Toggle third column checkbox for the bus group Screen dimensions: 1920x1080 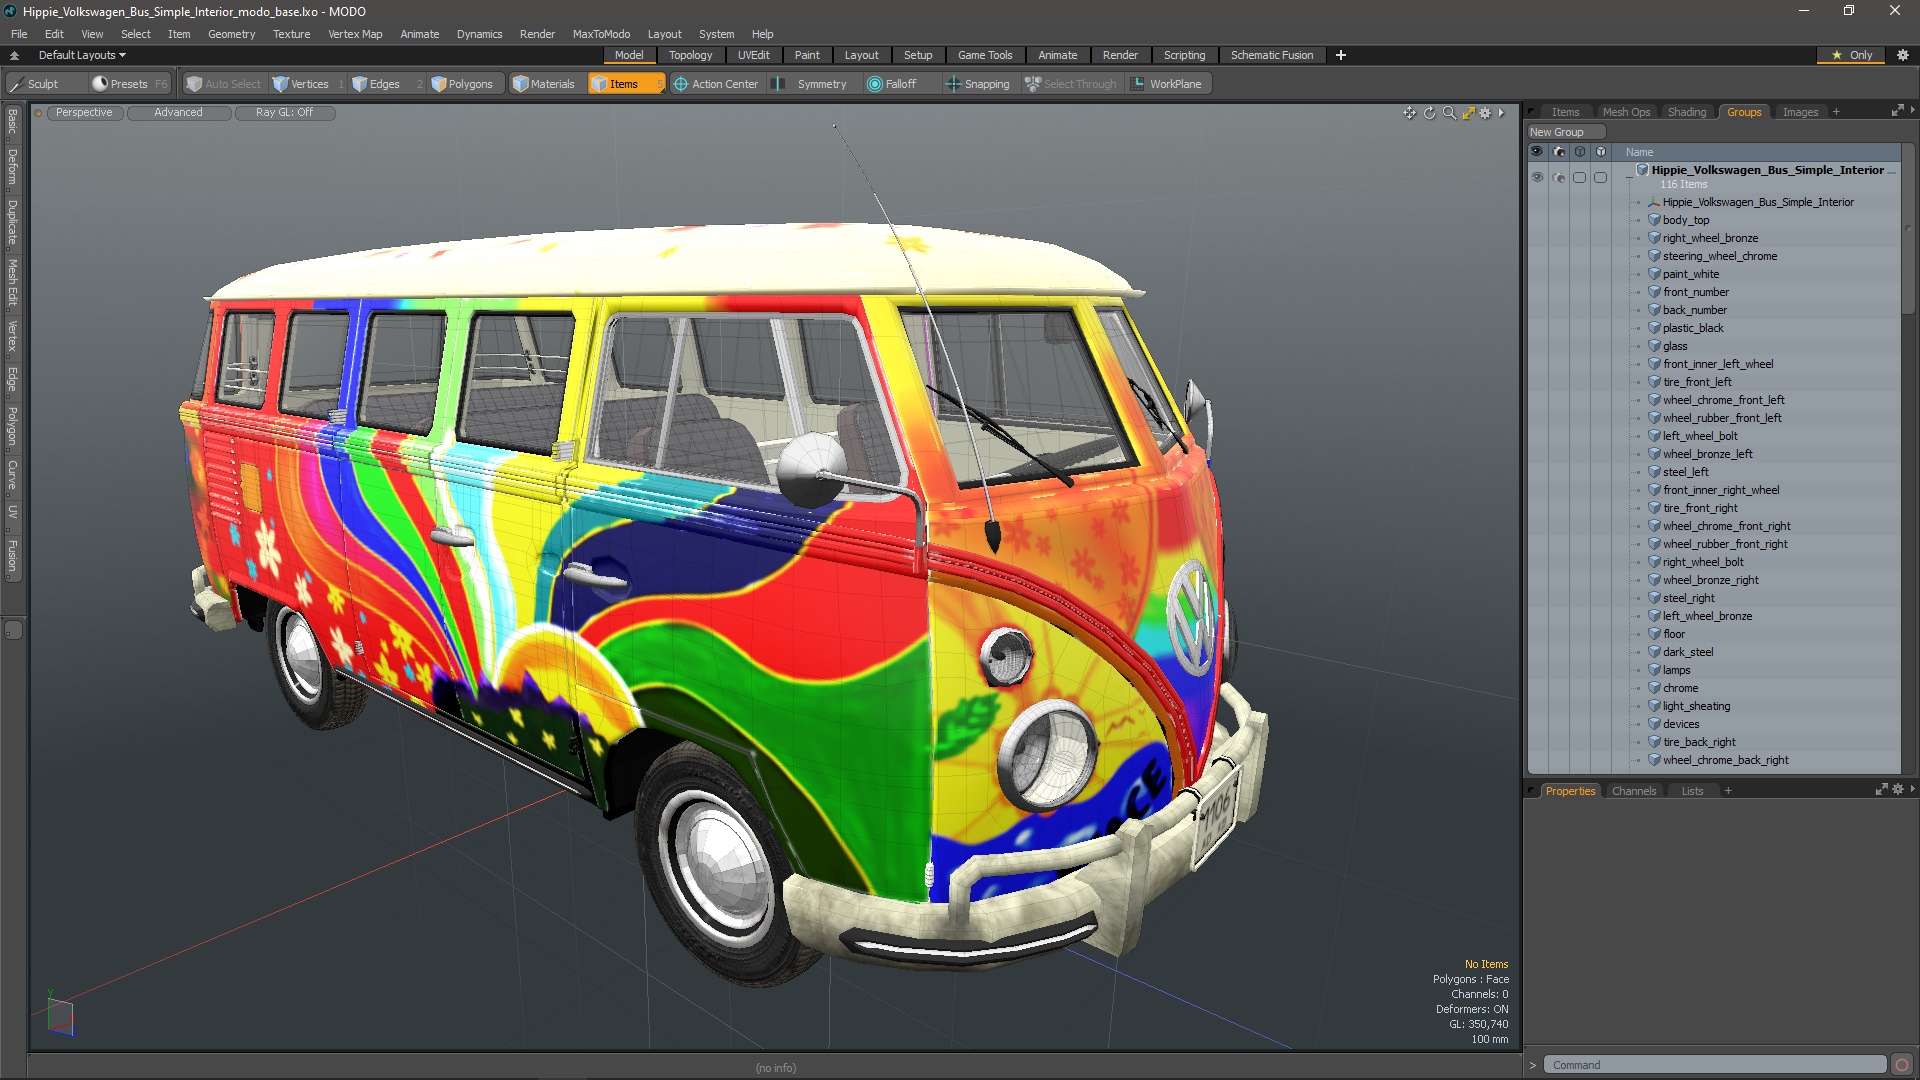click(x=1580, y=177)
